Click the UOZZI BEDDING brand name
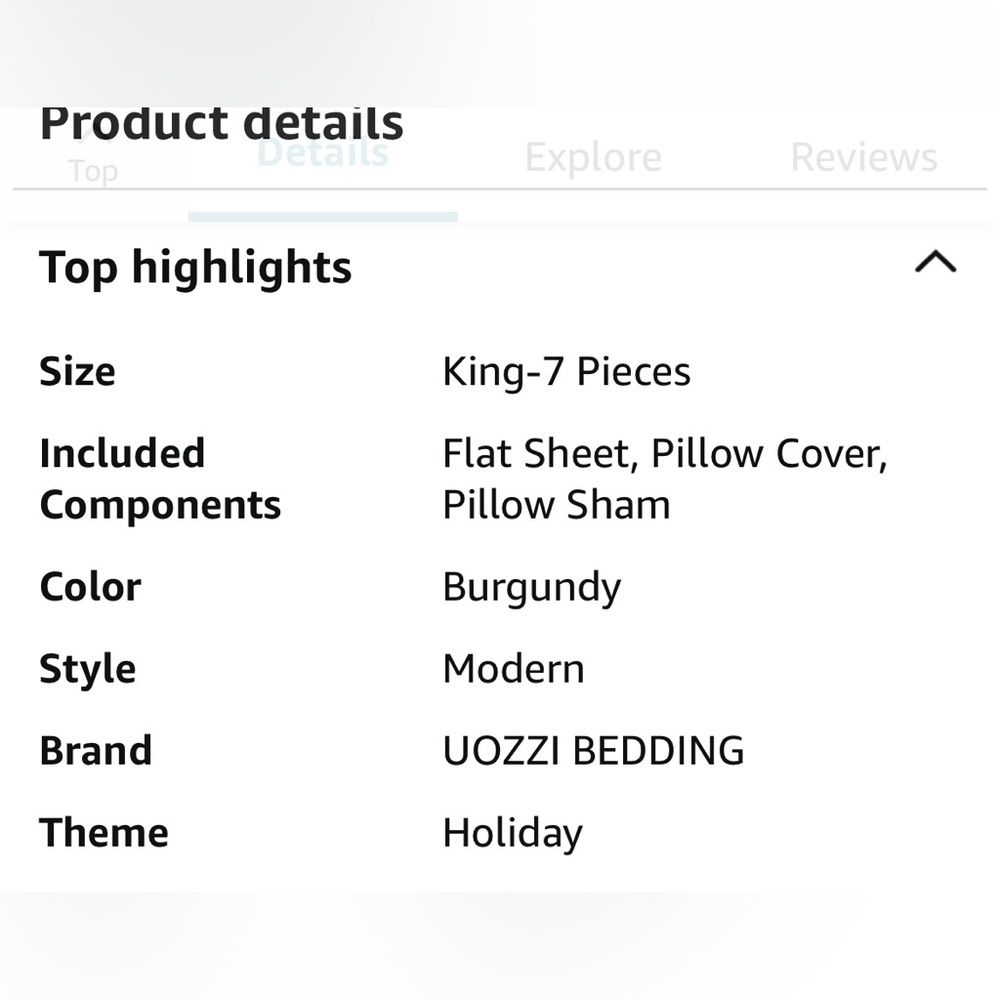The image size is (1000, 1000). point(591,749)
